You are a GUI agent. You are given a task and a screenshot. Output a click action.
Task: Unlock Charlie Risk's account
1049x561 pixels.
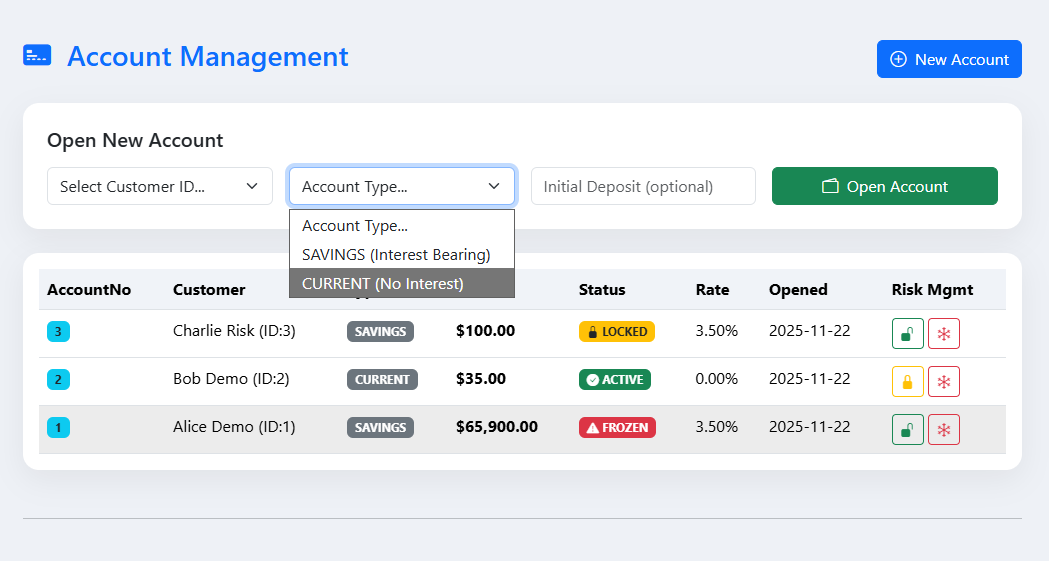point(907,333)
